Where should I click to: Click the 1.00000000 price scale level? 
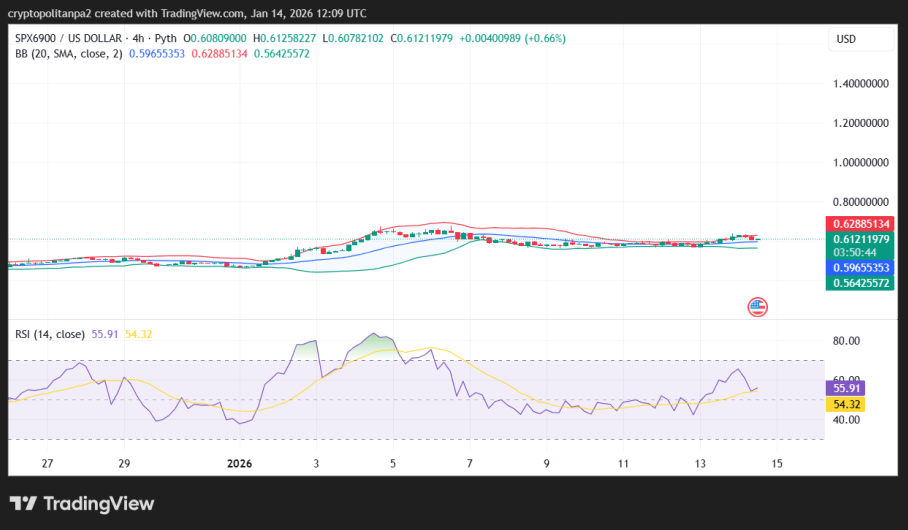tap(861, 163)
